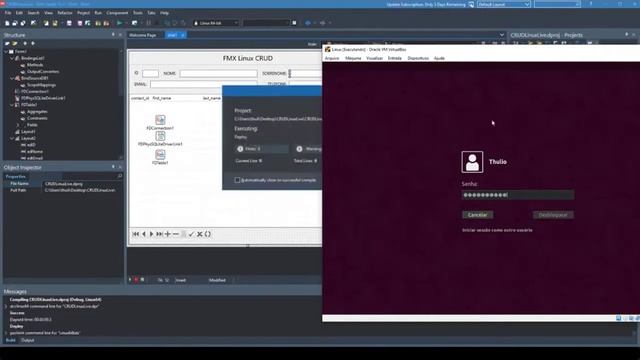Click FDTable1 component icon on the form
Screen dimensions: 640x360
coord(160,154)
